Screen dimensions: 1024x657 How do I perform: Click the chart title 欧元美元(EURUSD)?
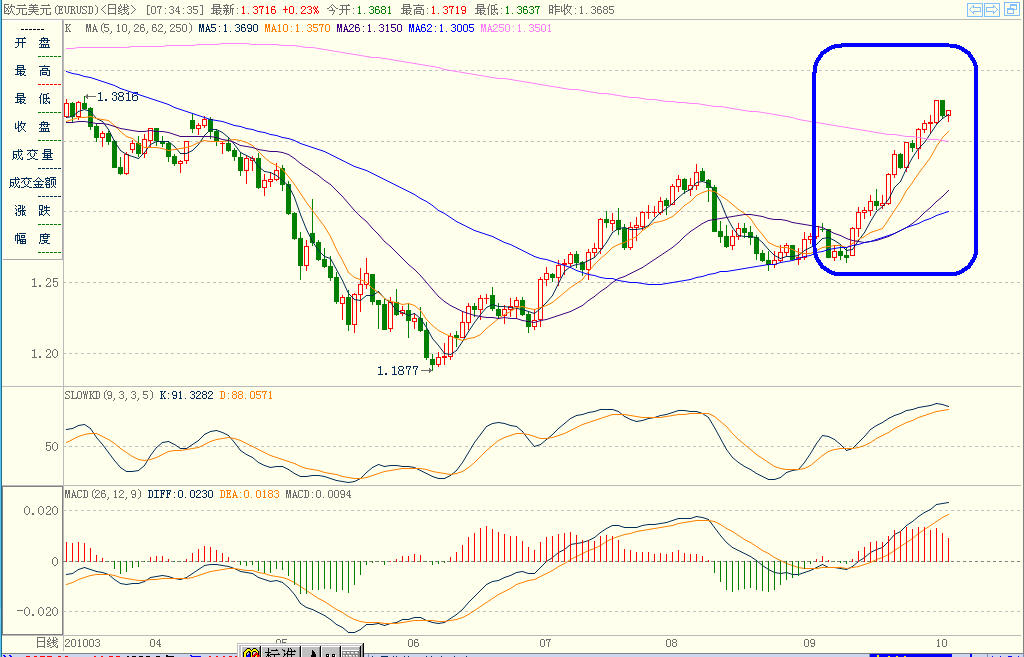tap(50, 10)
